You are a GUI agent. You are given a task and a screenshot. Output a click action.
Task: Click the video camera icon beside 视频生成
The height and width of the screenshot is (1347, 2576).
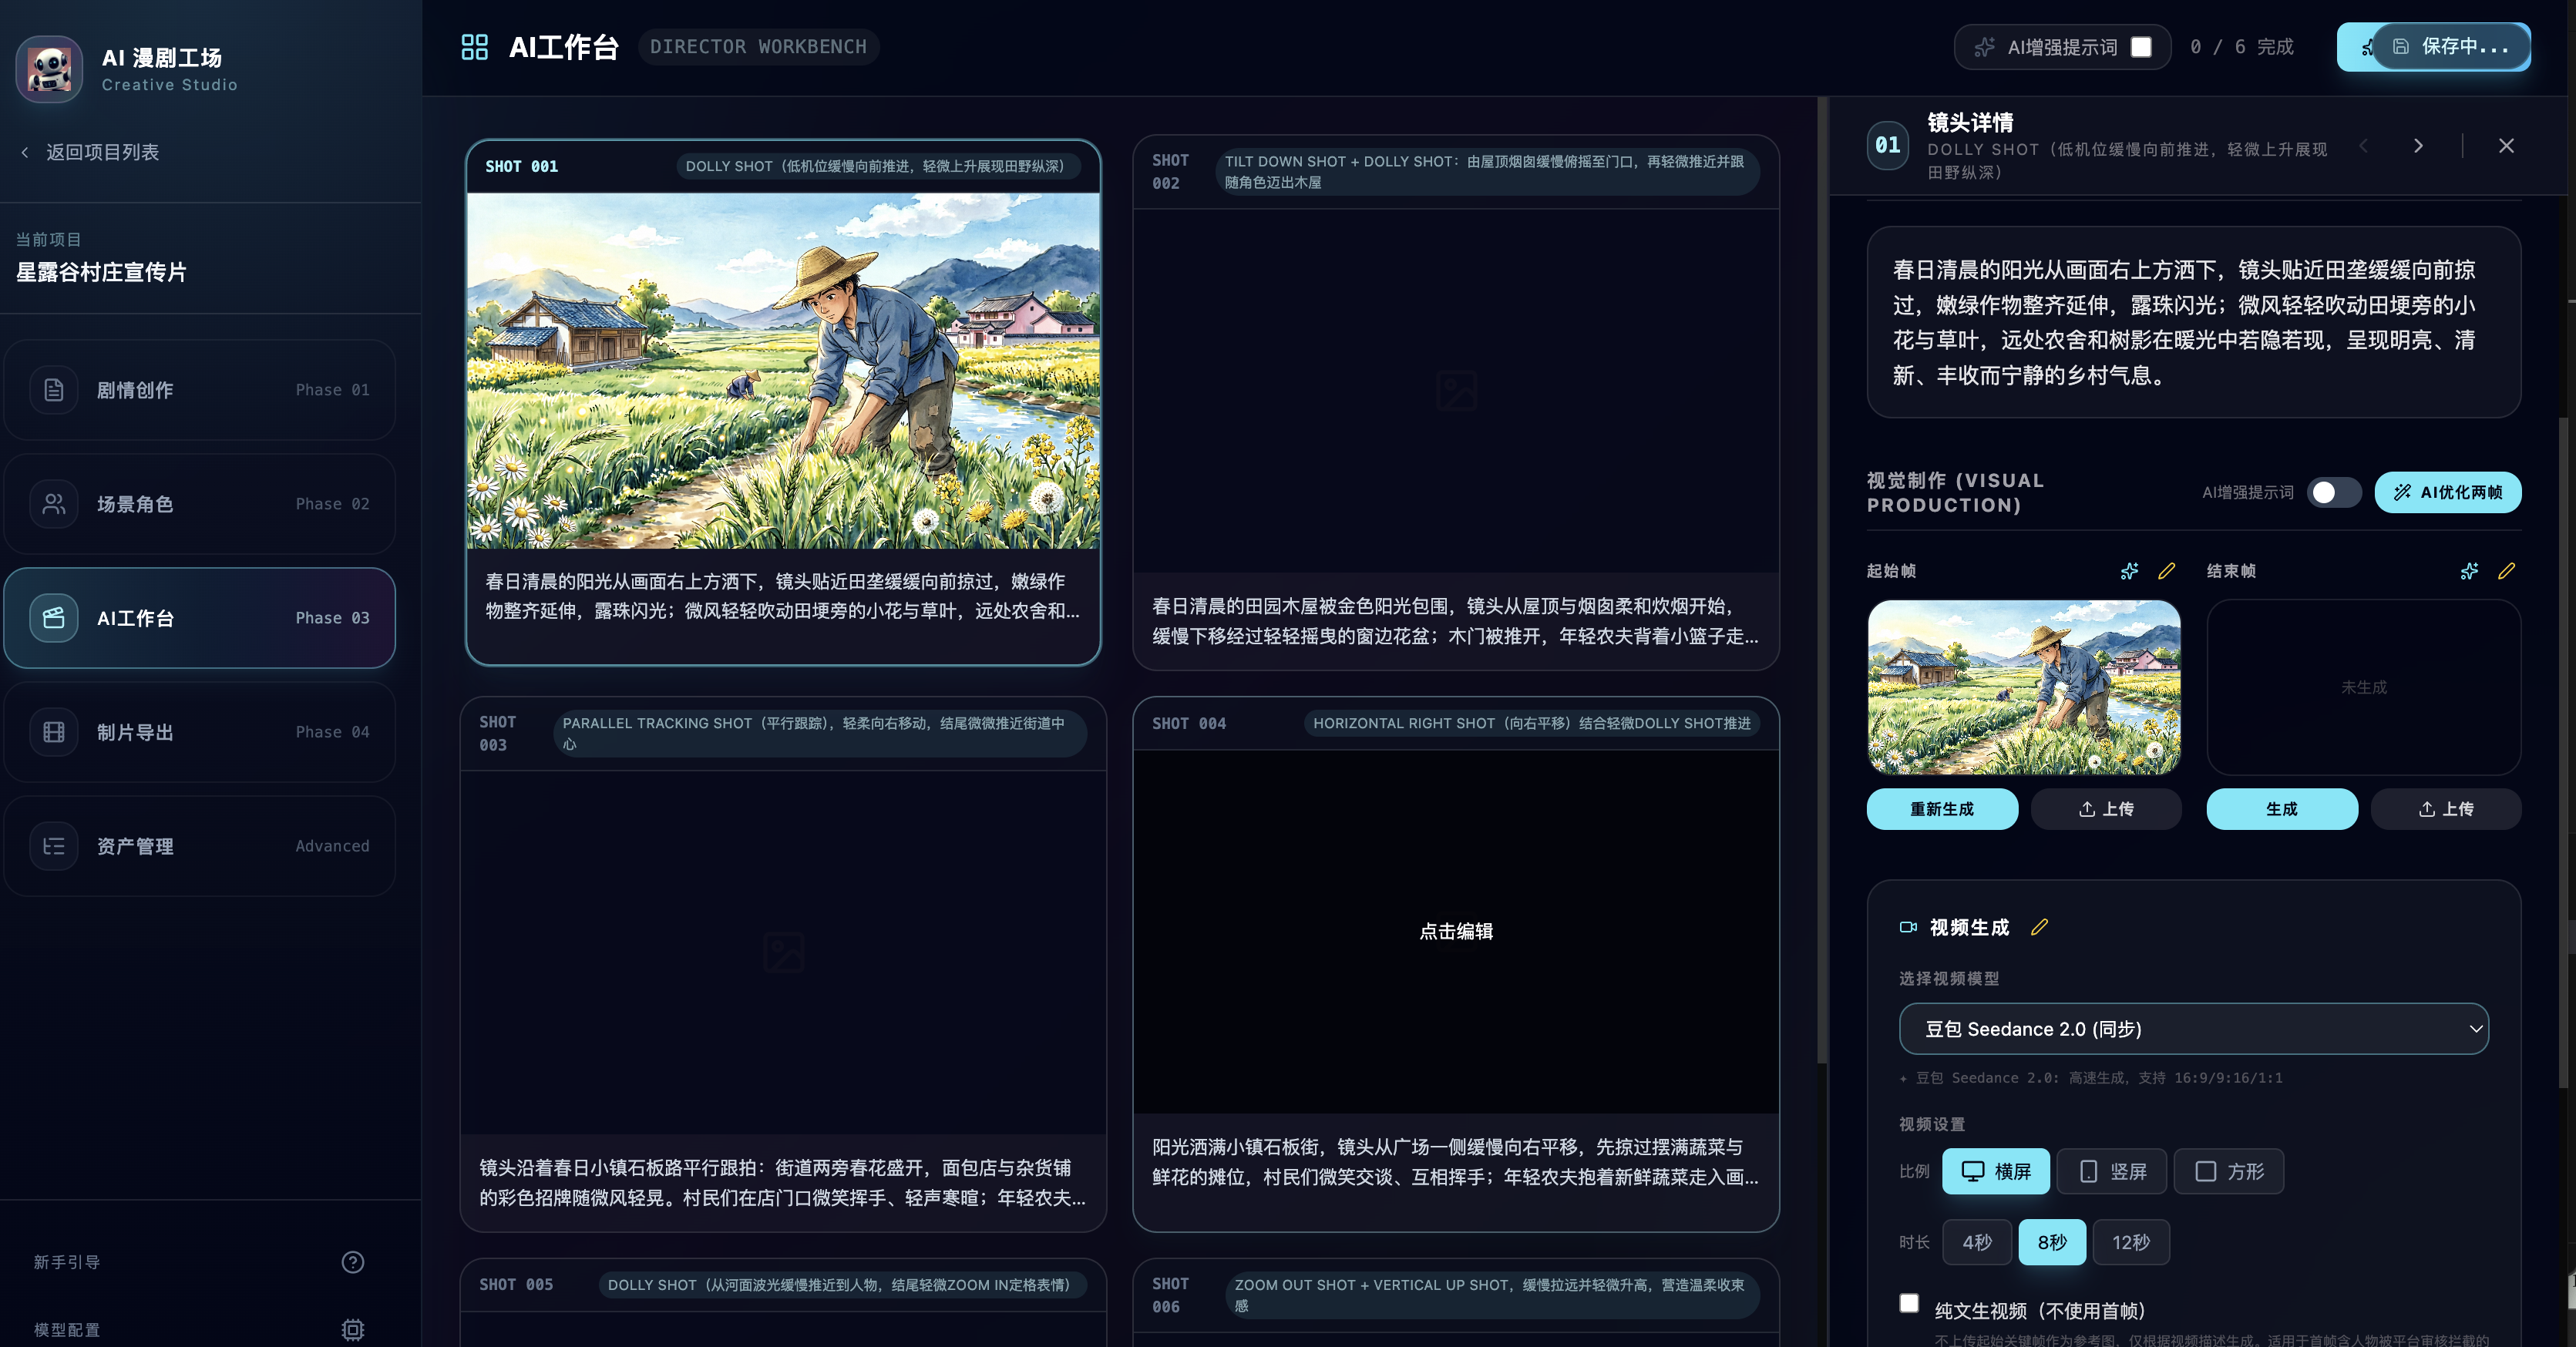click(1908, 927)
